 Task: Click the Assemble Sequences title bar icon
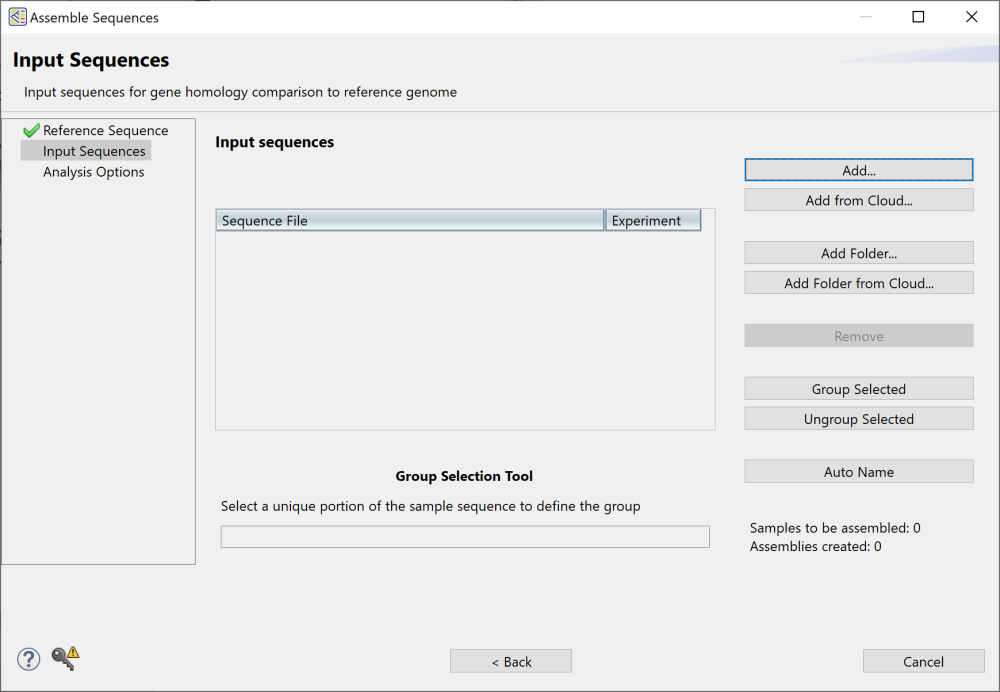pyautogui.click(x=15, y=16)
